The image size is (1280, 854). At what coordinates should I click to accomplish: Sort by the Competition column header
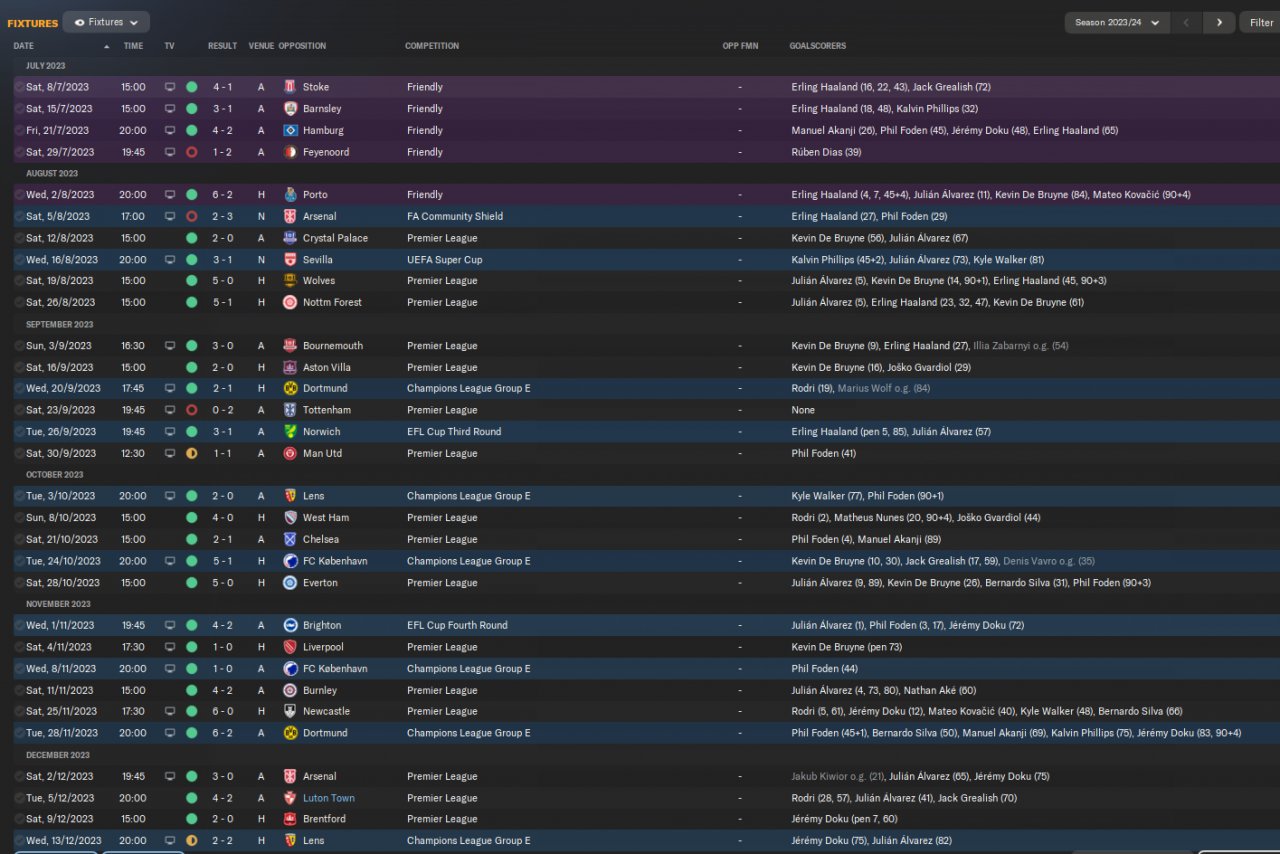click(432, 46)
